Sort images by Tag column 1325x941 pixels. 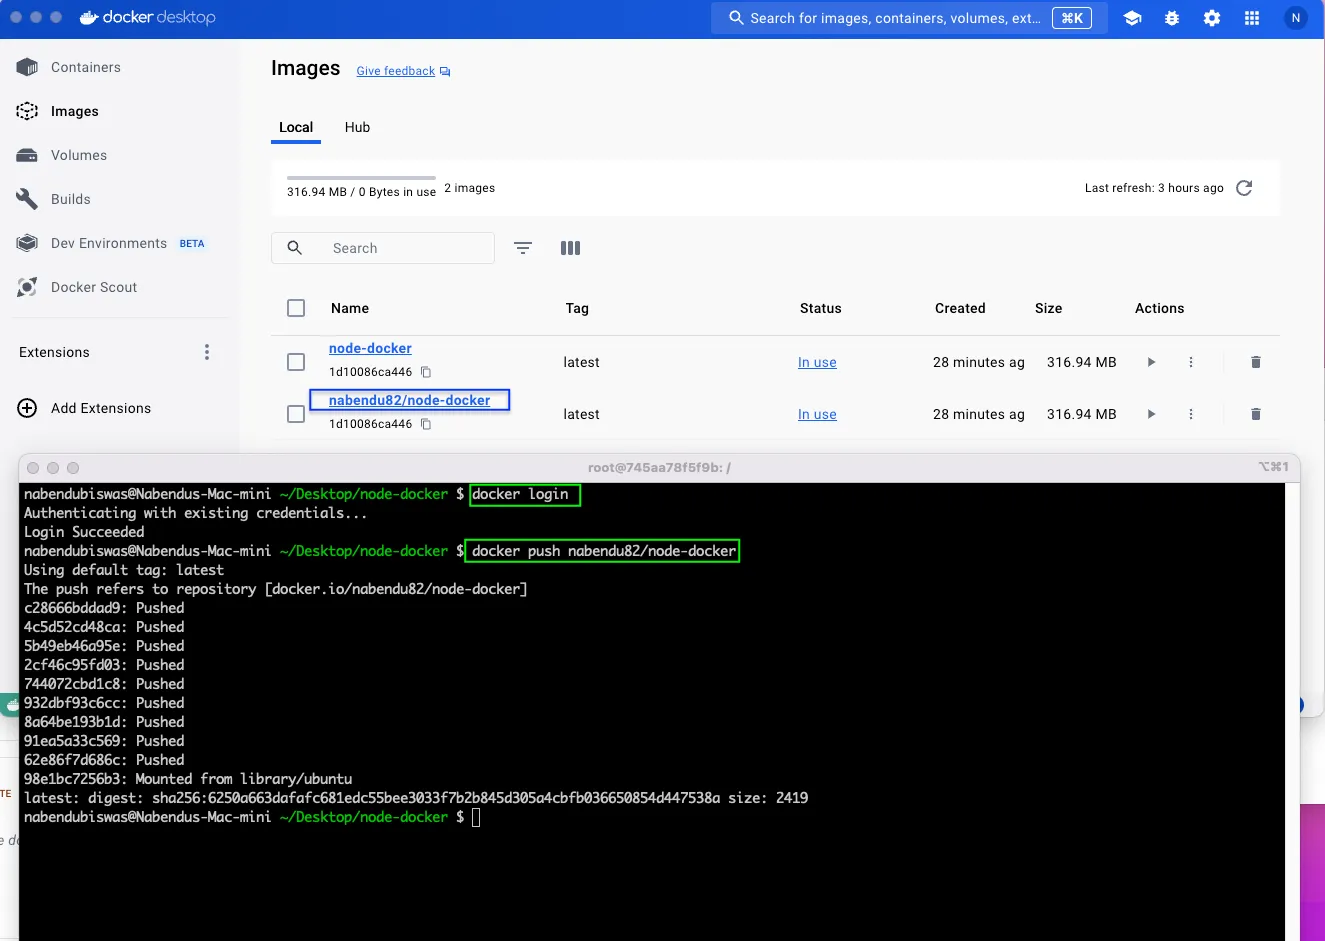point(577,308)
